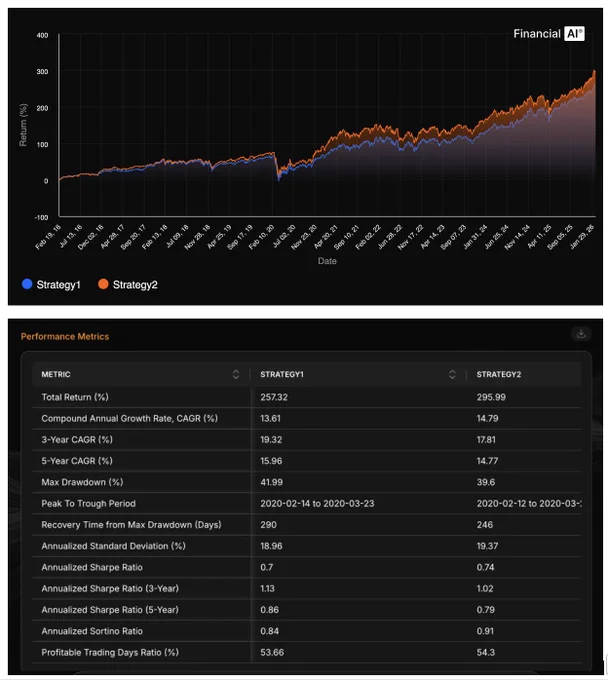
Task: Click the METRIC column header text
Action: 56,374
